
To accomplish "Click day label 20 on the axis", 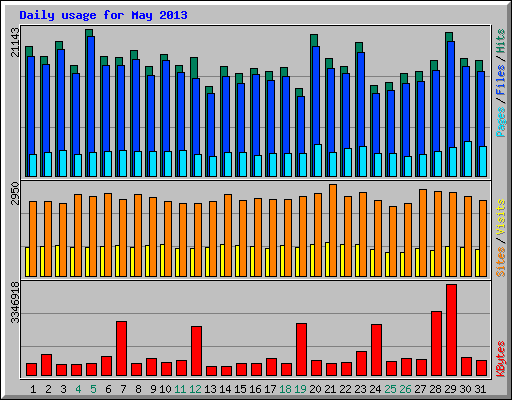I will (x=315, y=389).
